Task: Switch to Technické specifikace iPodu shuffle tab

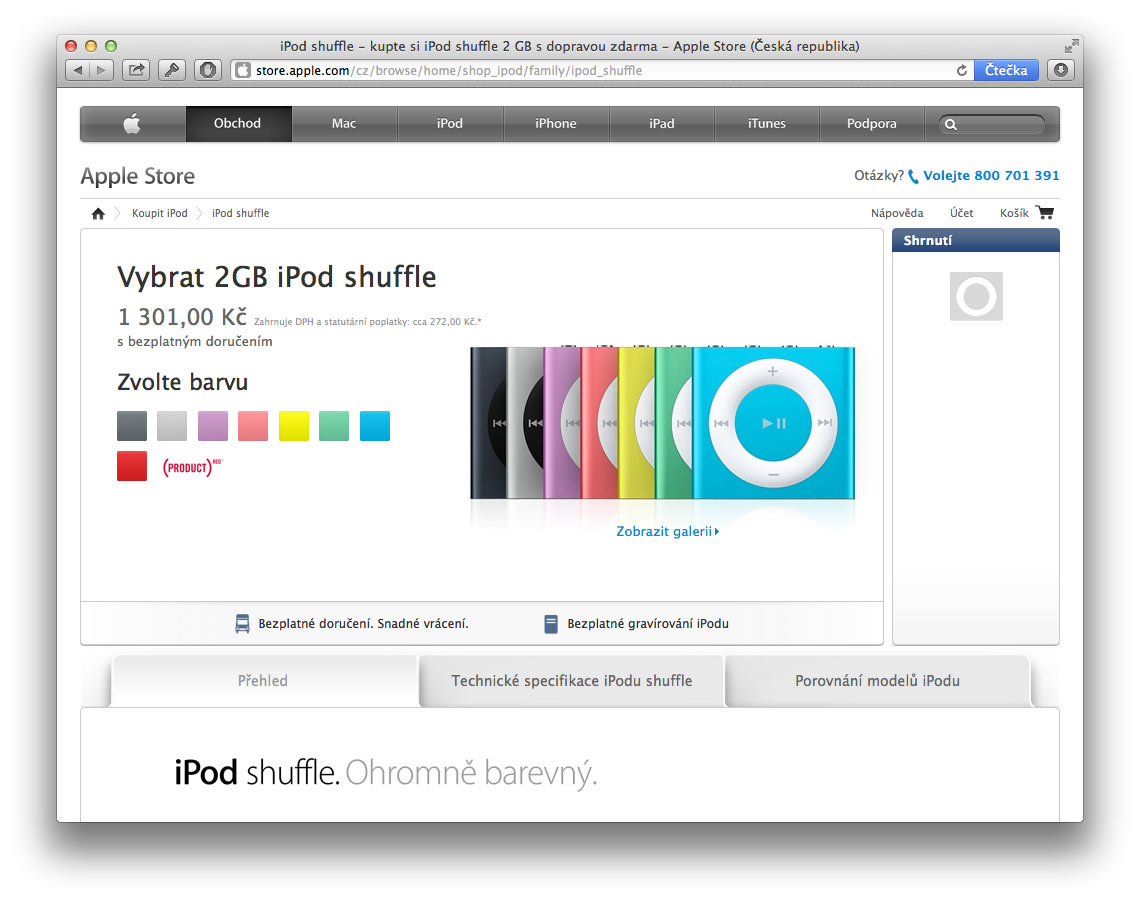Action: (x=571, y=681)
